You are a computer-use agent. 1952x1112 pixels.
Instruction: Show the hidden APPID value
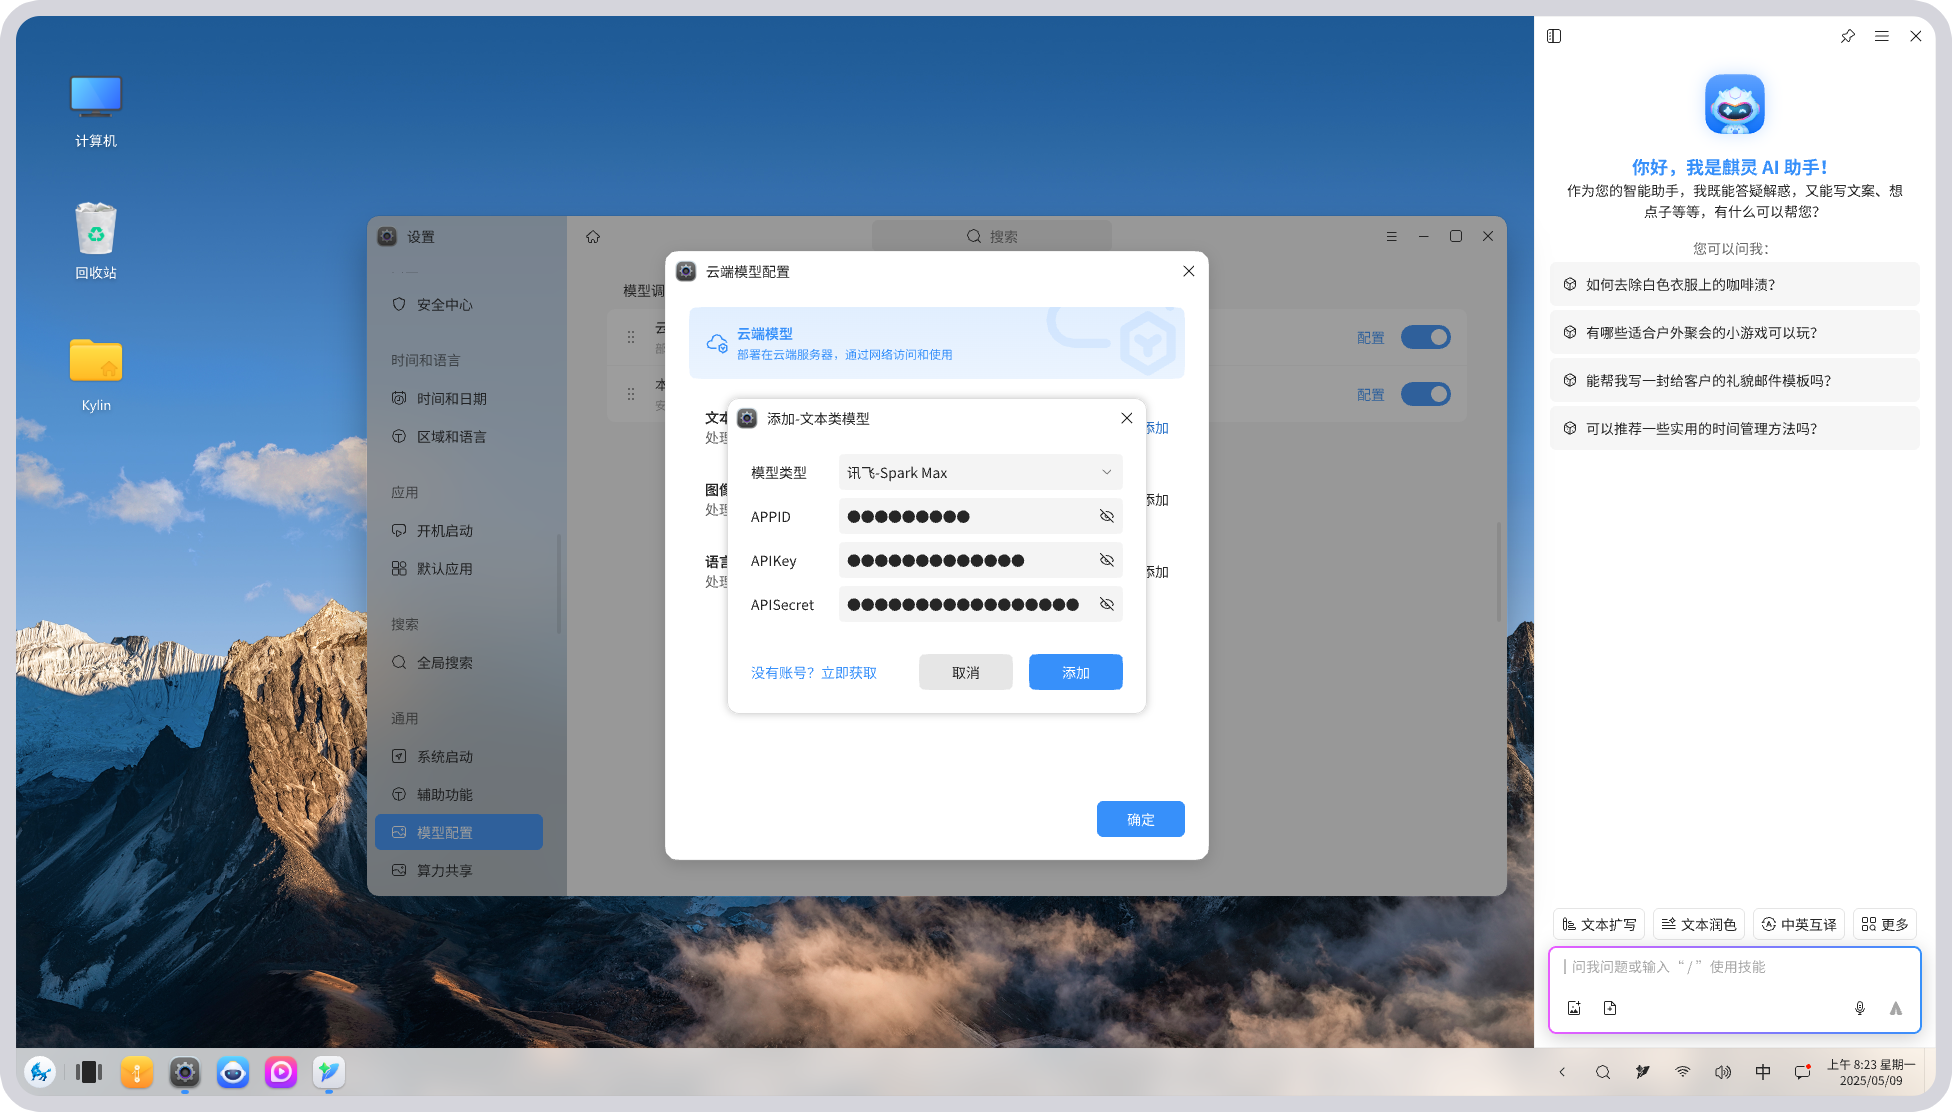click(1106, 516)
